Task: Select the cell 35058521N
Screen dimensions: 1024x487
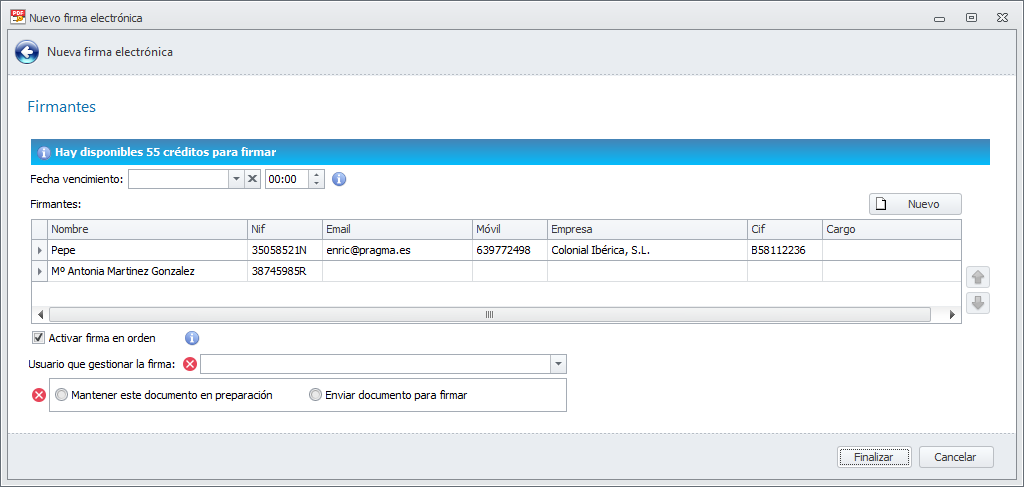Action: pyautogui.click(x=285, y=250)
